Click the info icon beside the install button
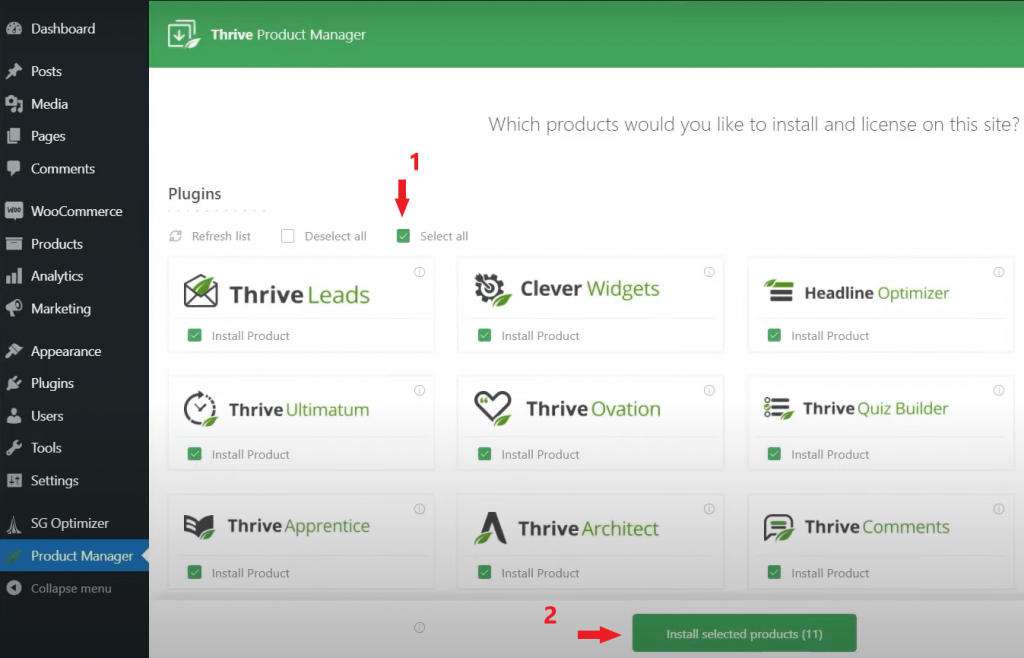1024x658 pixels. 419,628
